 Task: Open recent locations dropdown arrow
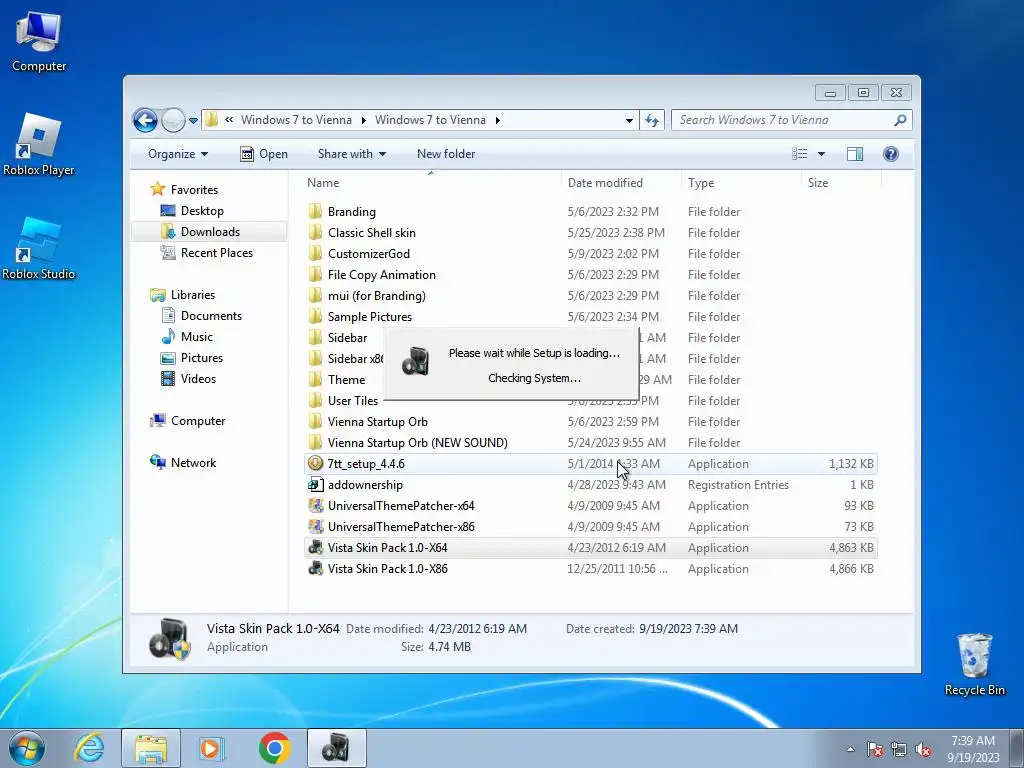click(193, 121)
